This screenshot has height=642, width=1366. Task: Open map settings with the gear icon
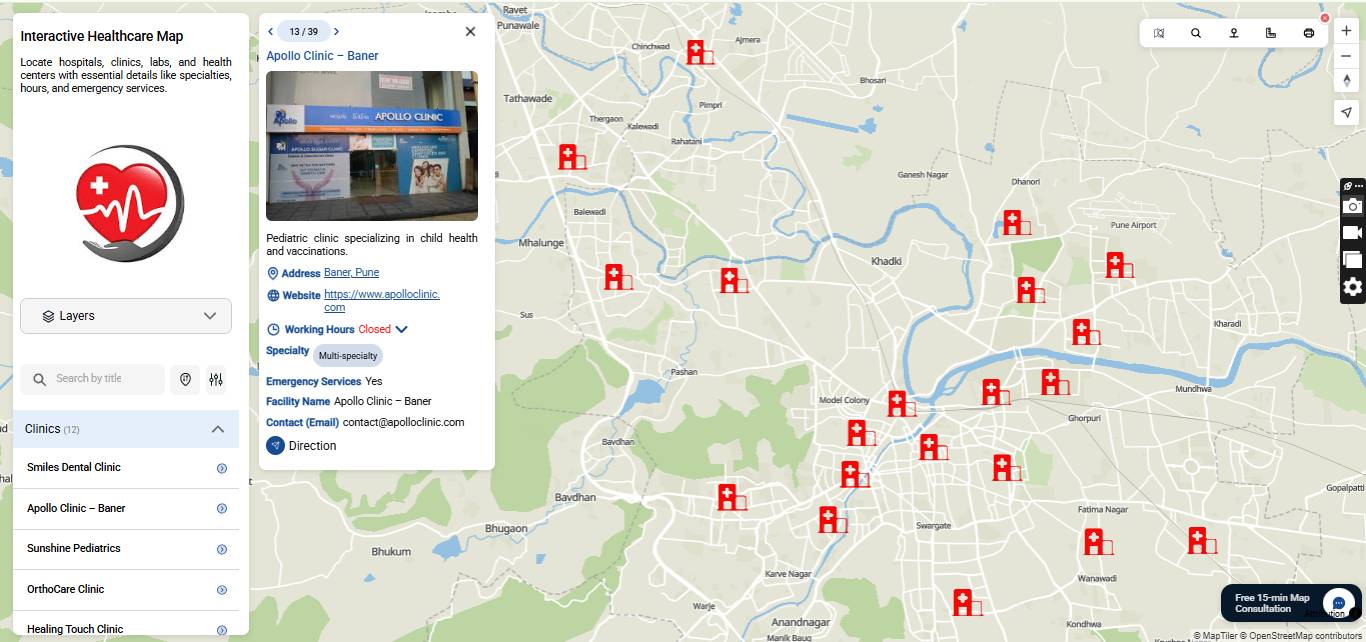point(1352,288)
